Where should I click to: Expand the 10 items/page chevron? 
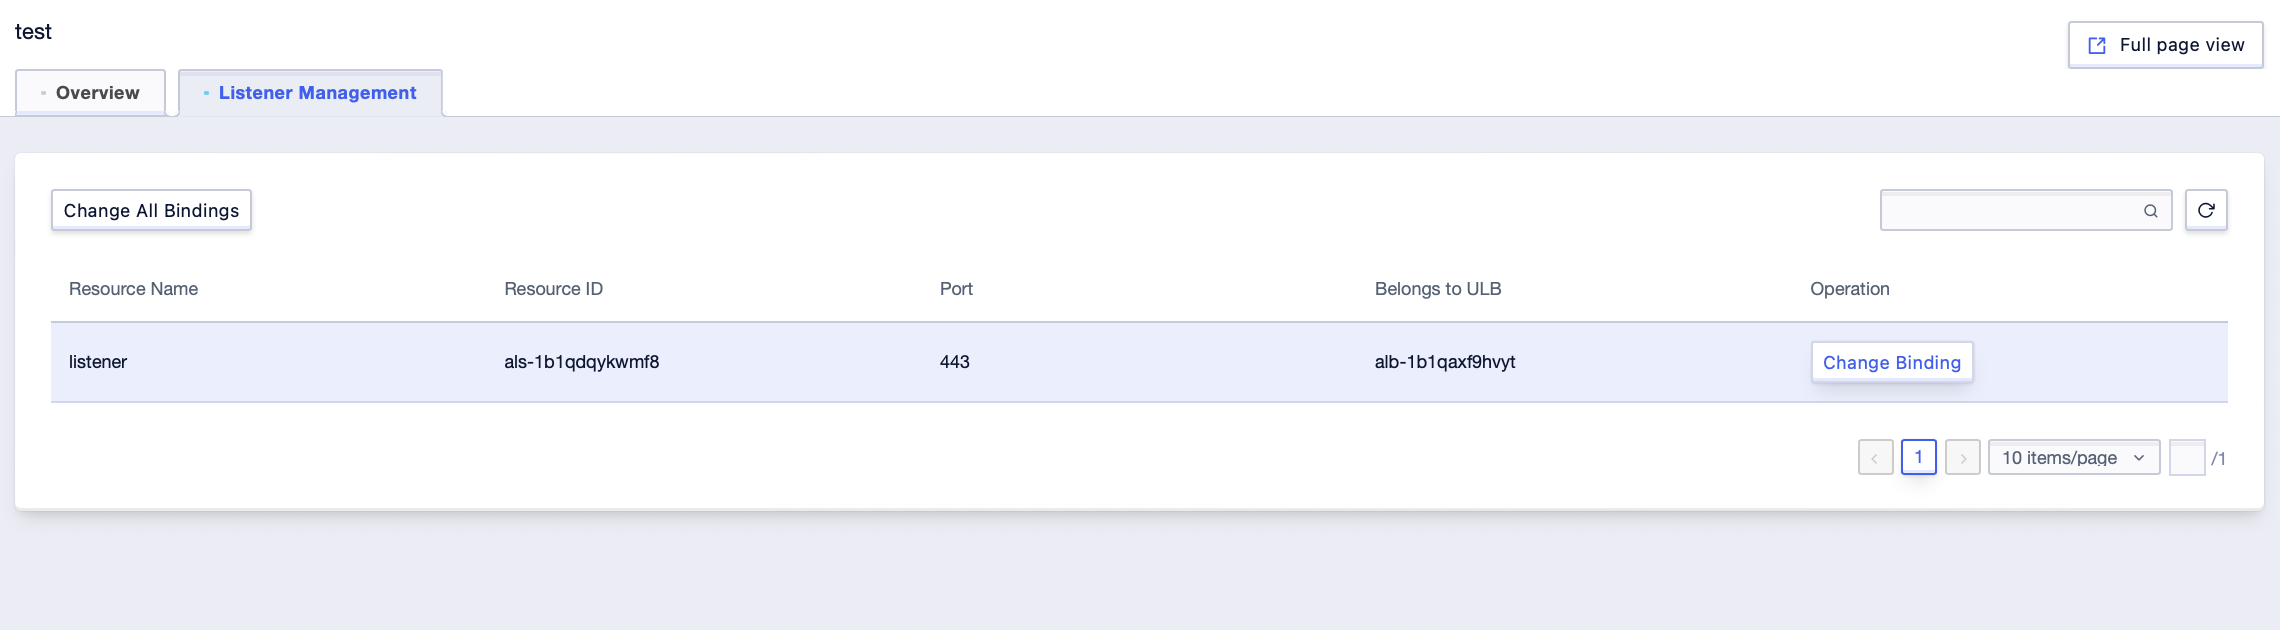[x=2139, y=458]
